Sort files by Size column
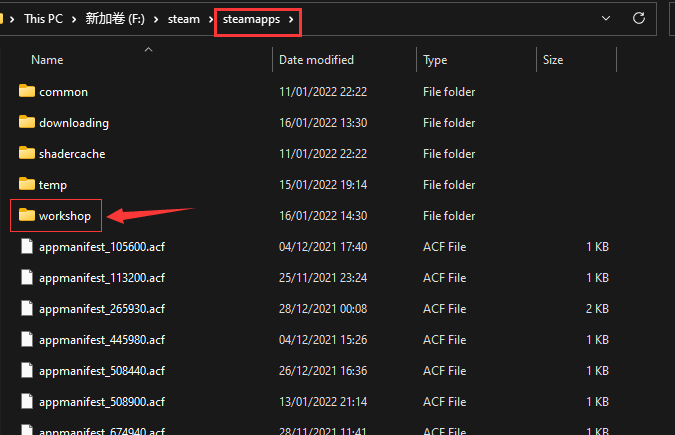Image resolution: width=675 pixels, height=435 pixels. 553,60
